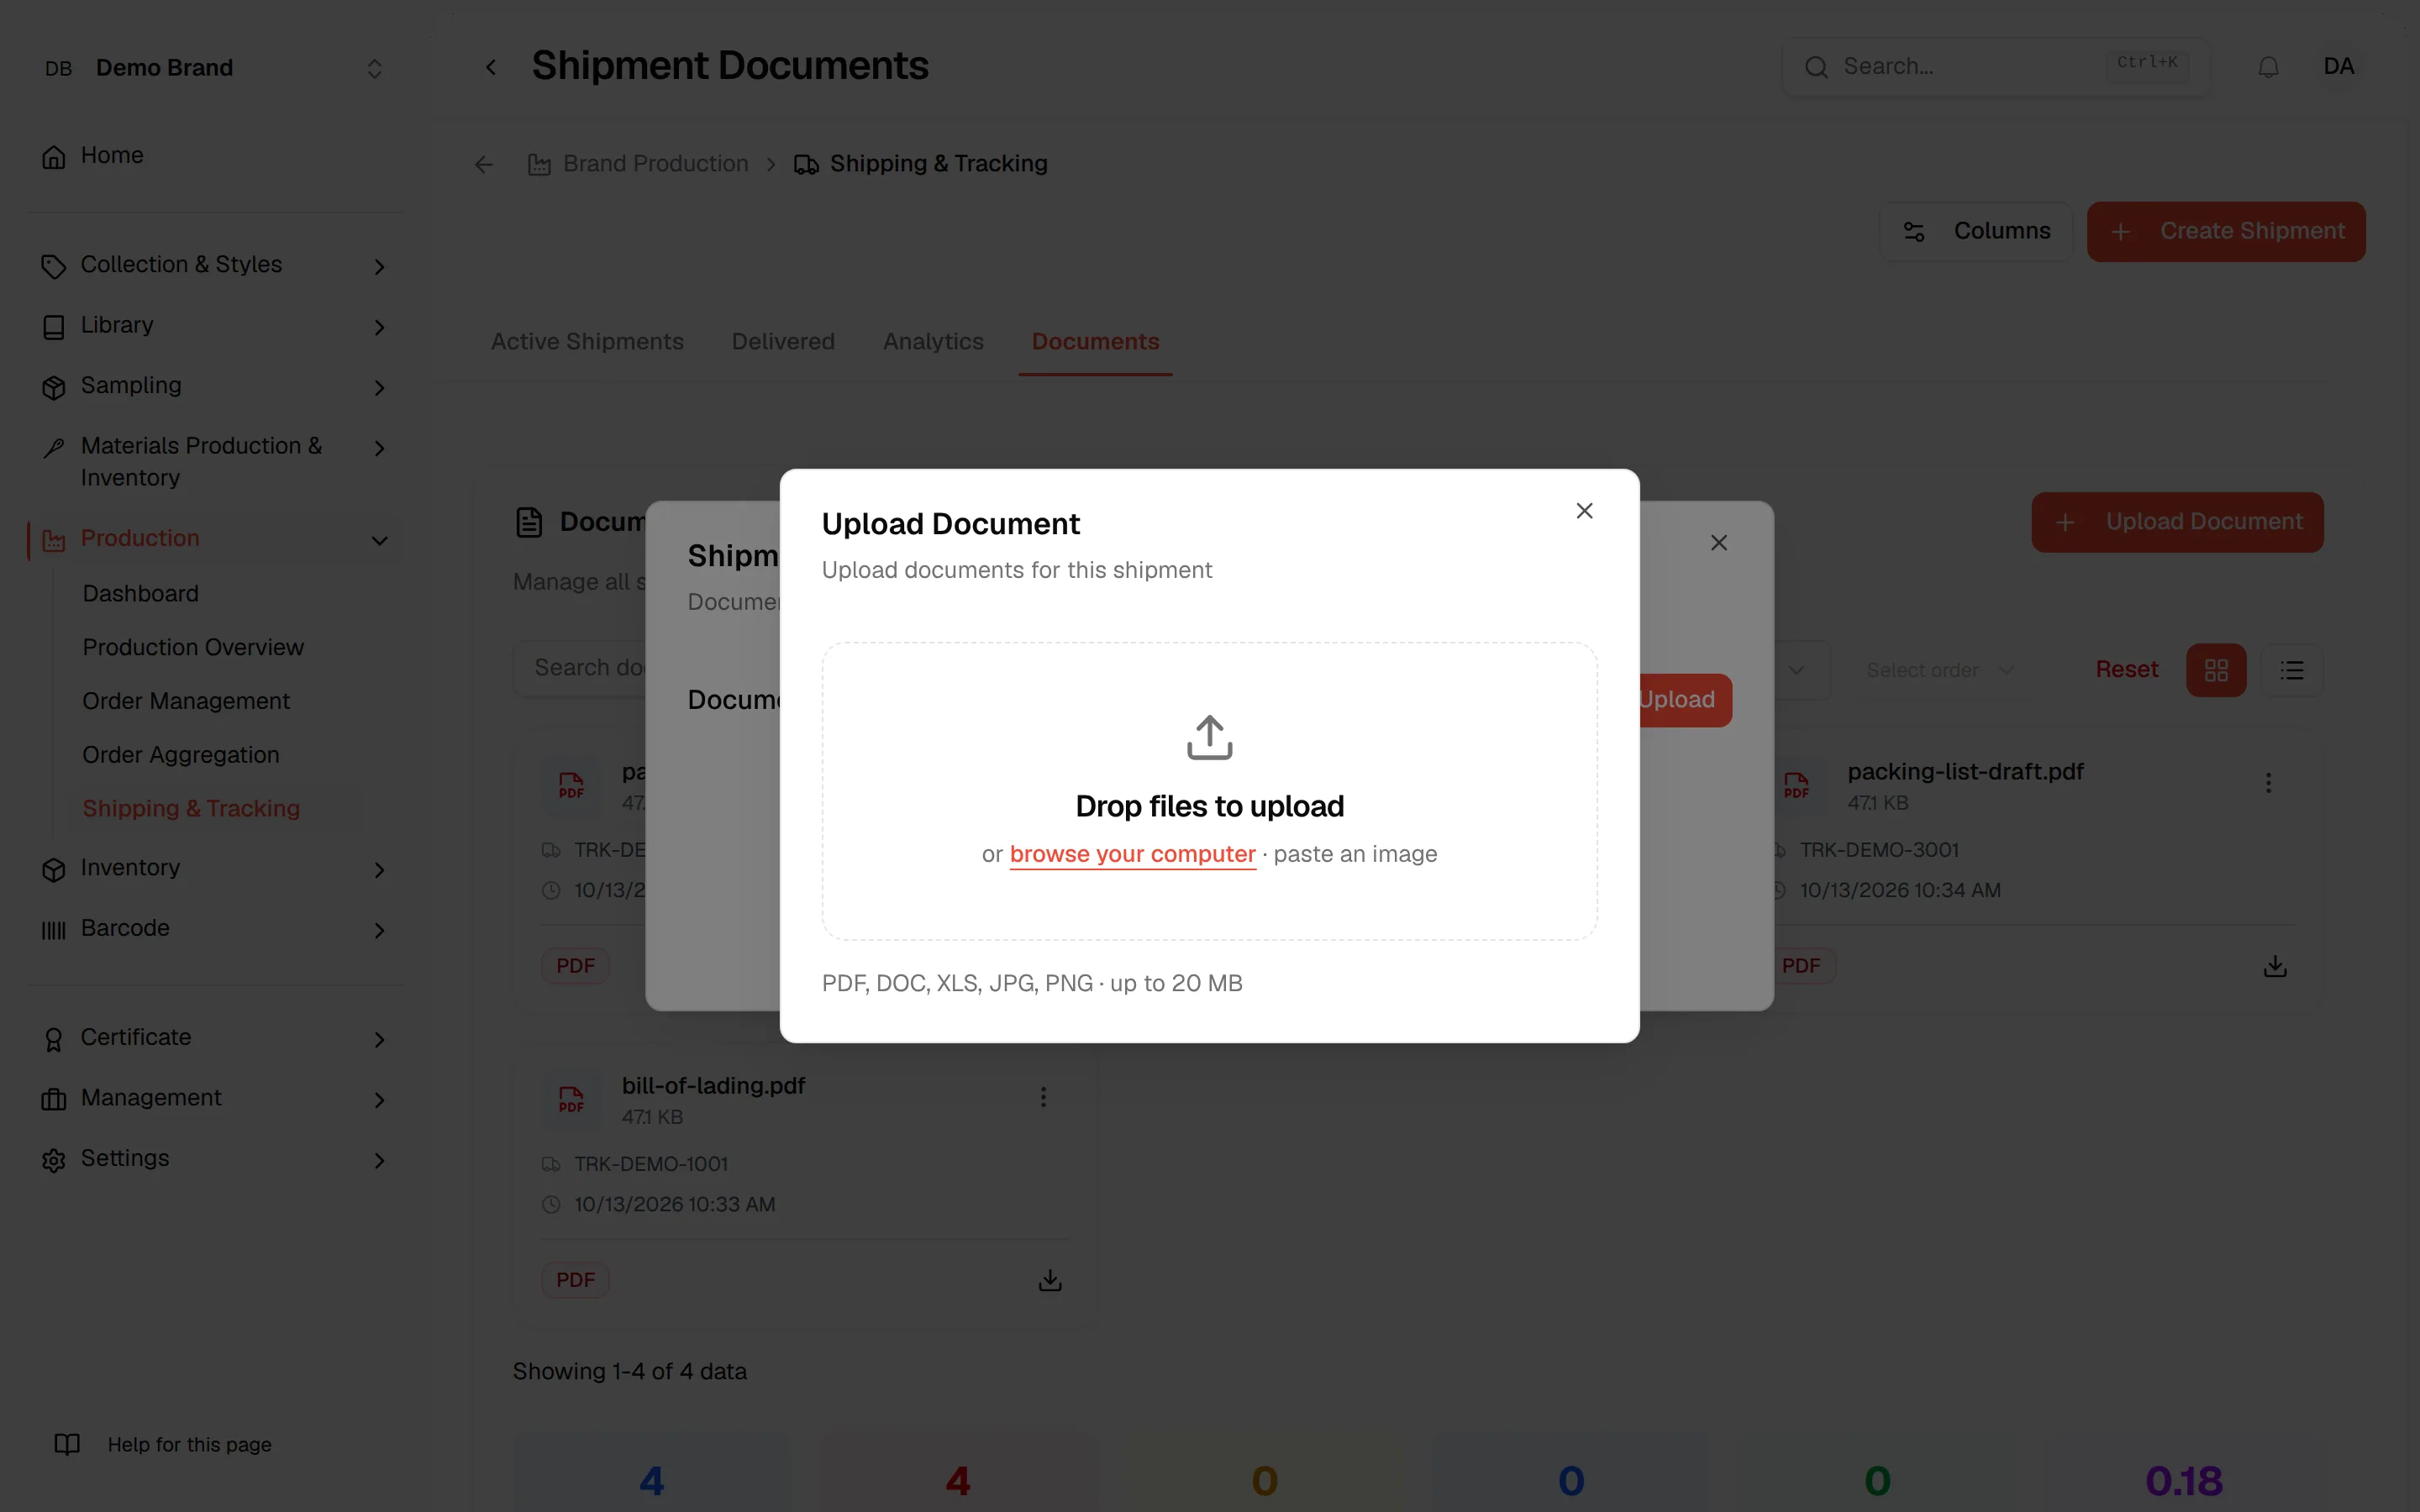The width and height of the screenshot is (2420, 1512).
Task: Go back using header chevron arrow
Action: pos(490,67)
